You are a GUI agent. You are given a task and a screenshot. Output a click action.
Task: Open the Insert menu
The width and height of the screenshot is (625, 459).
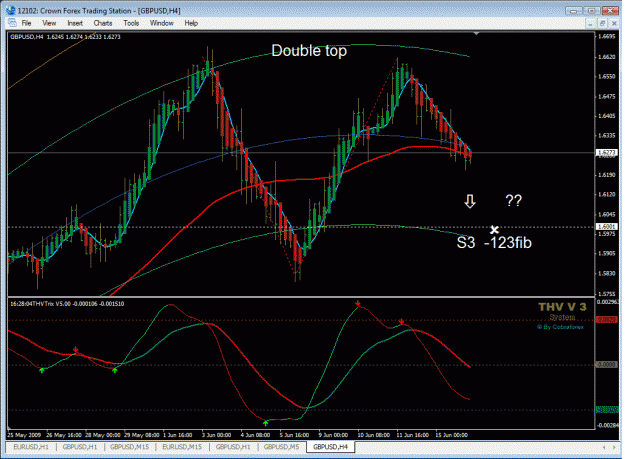(75, 23)
